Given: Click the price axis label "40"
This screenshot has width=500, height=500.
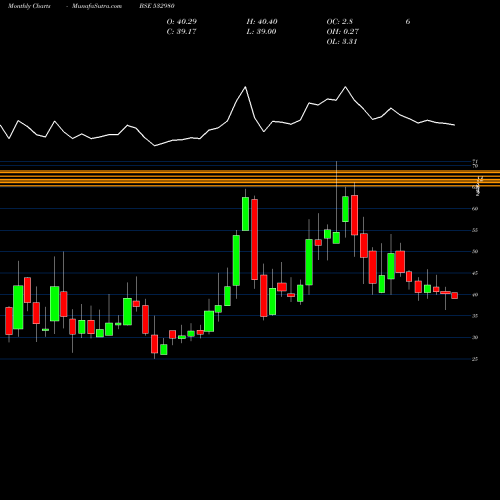Looking at the screenshot, I should [x=475, y=295].
